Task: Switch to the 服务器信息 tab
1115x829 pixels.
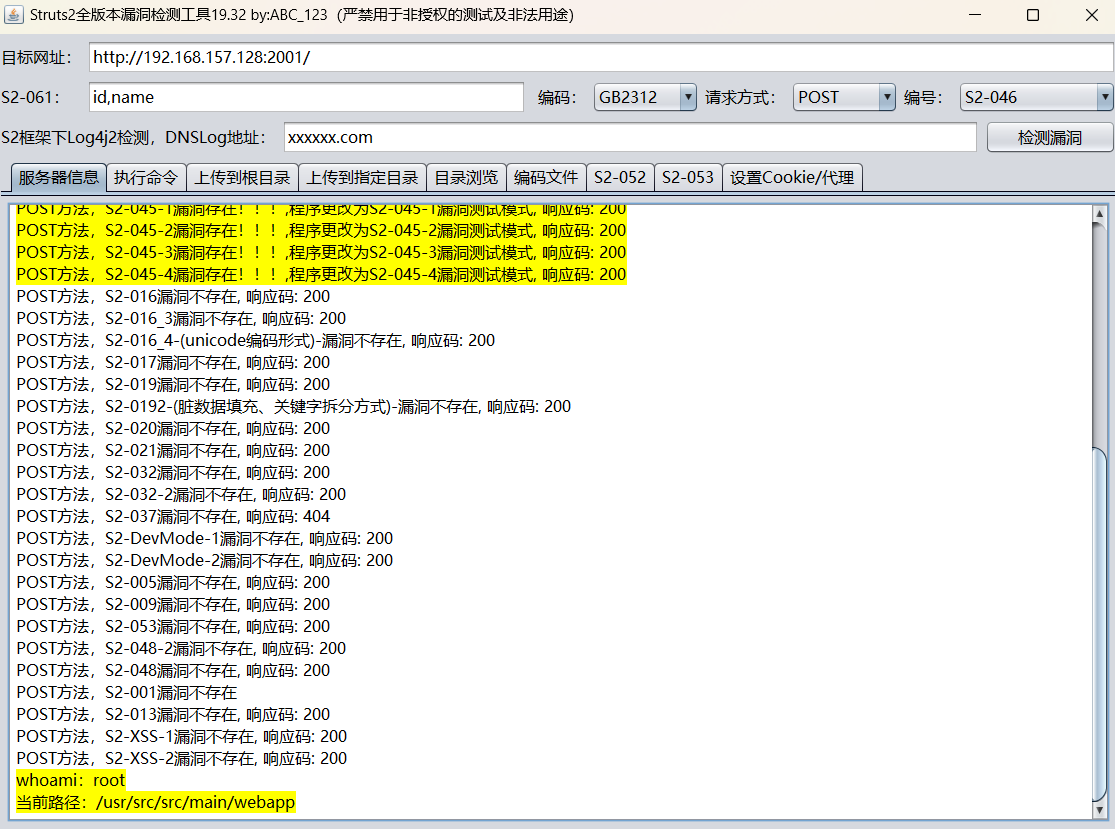Action: (58, 178)
